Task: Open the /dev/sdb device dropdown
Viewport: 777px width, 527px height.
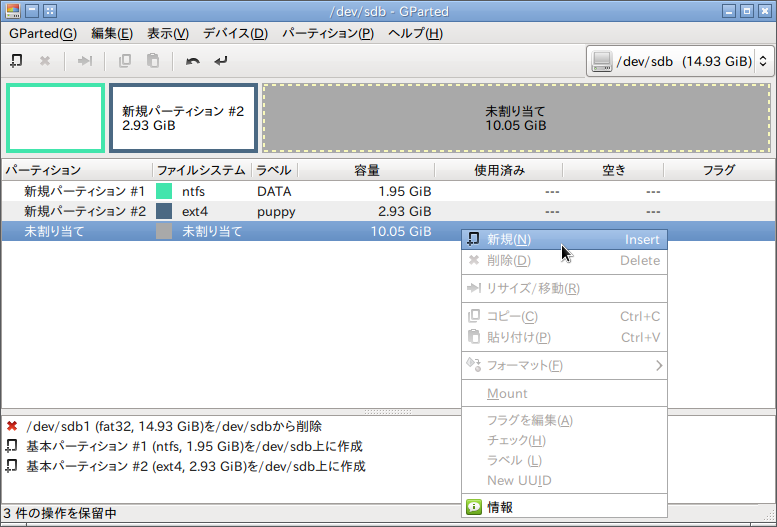Action: click(x=680, y=61)
